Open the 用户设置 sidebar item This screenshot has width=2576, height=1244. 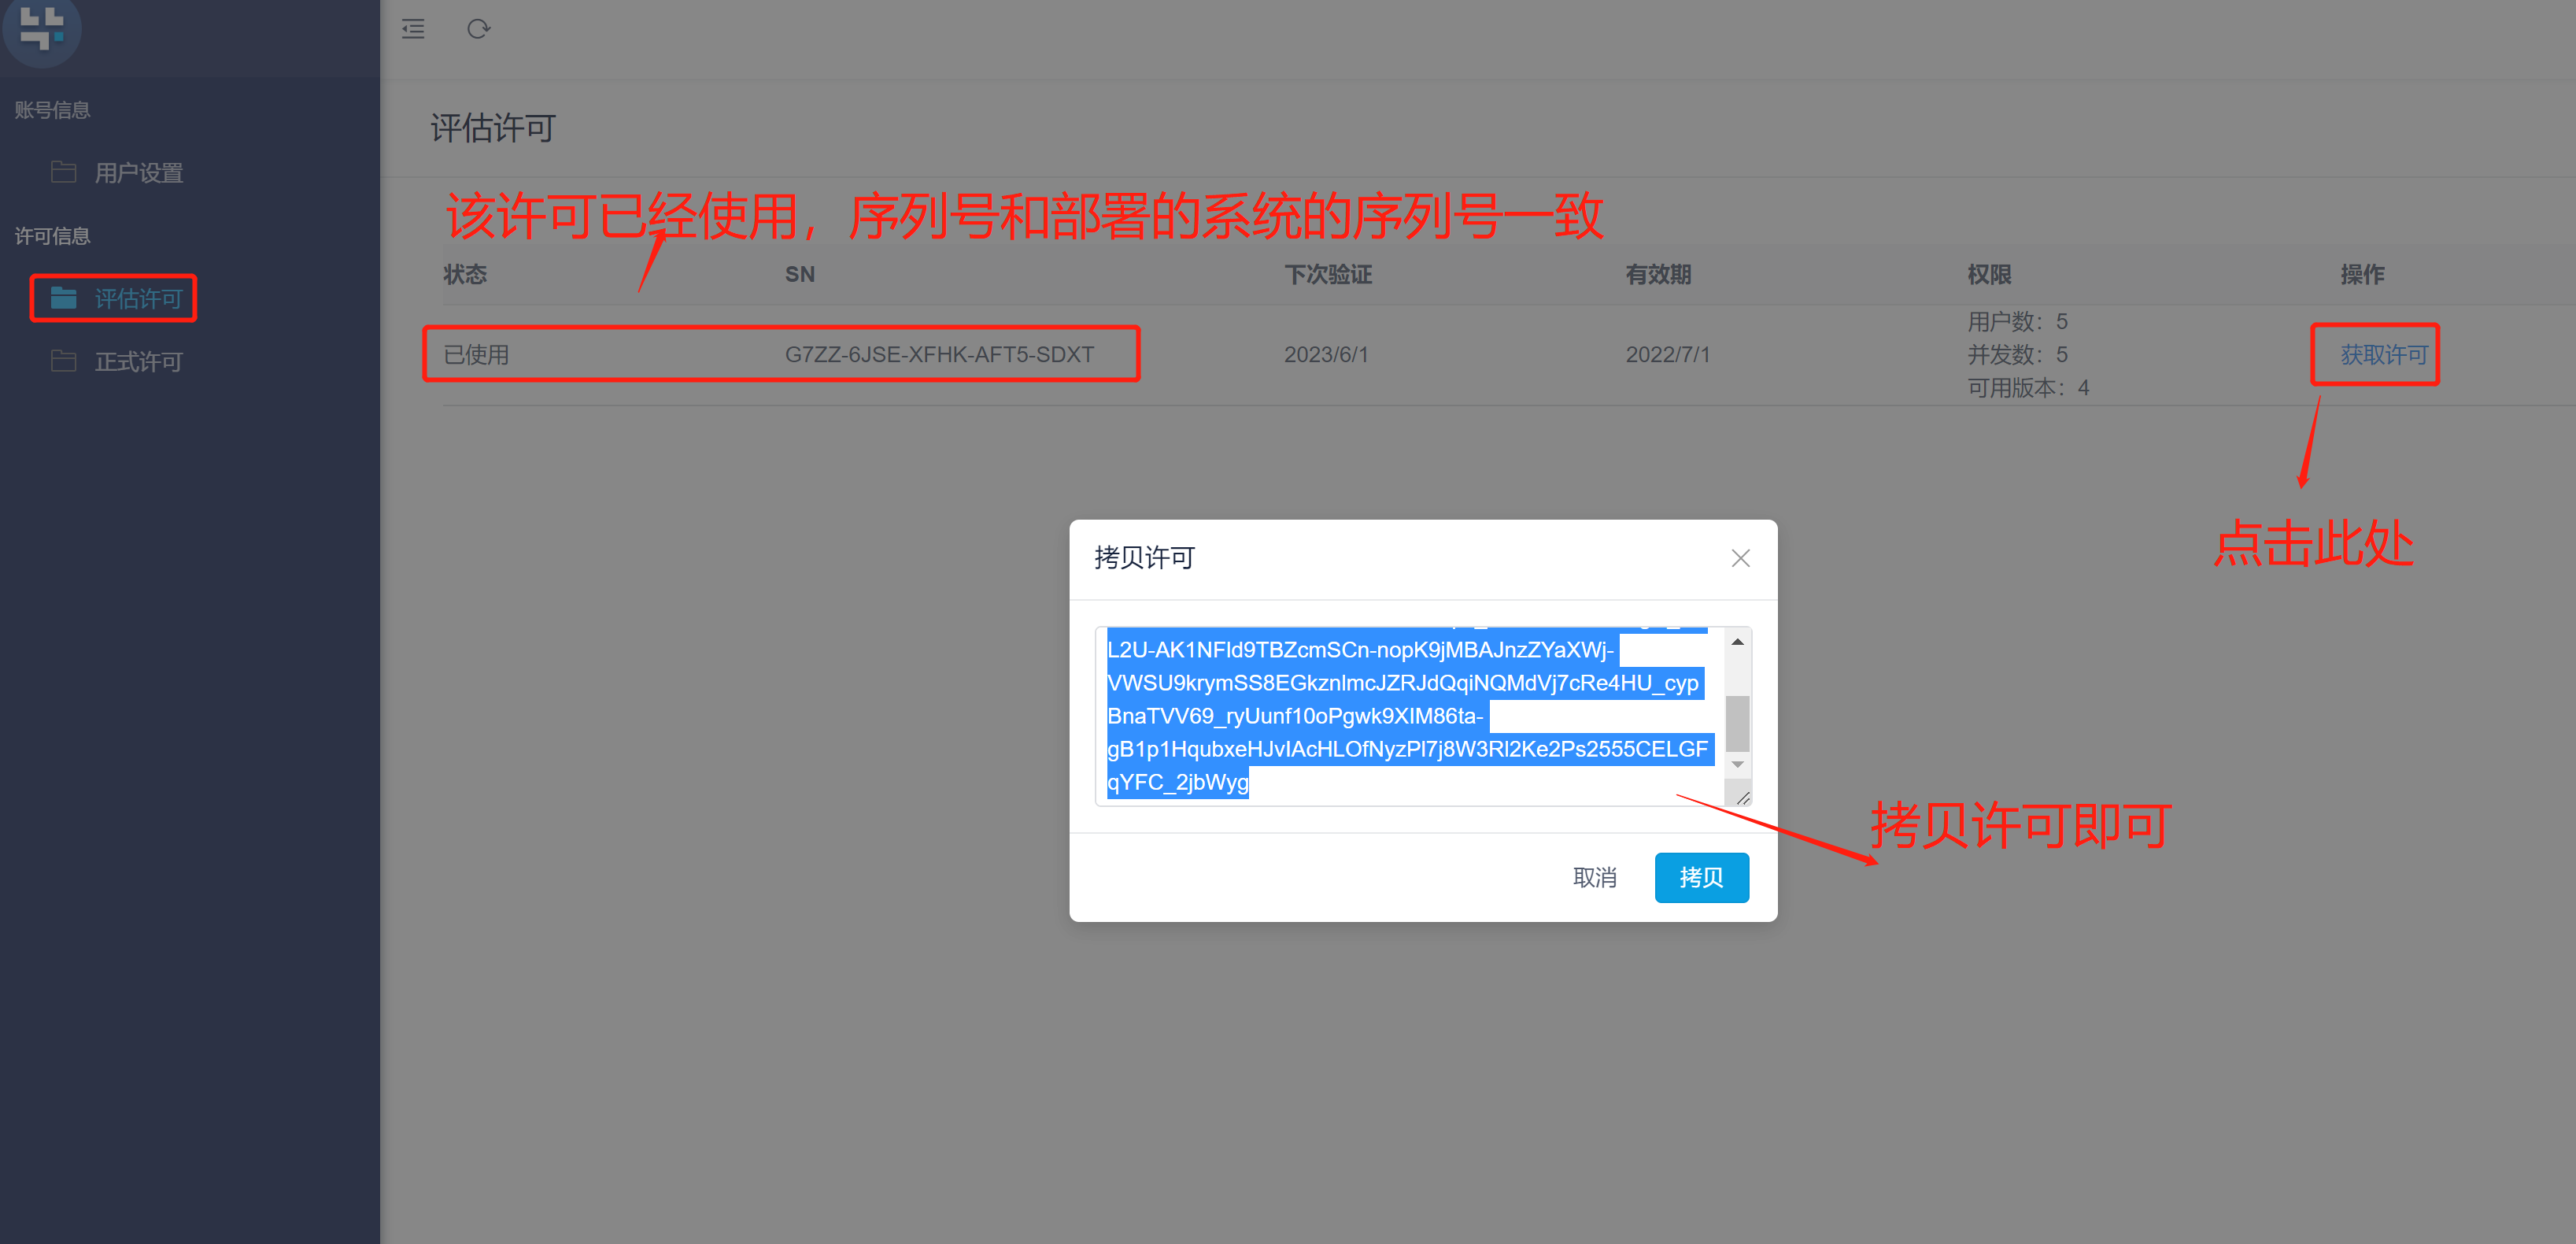(138, 173)
